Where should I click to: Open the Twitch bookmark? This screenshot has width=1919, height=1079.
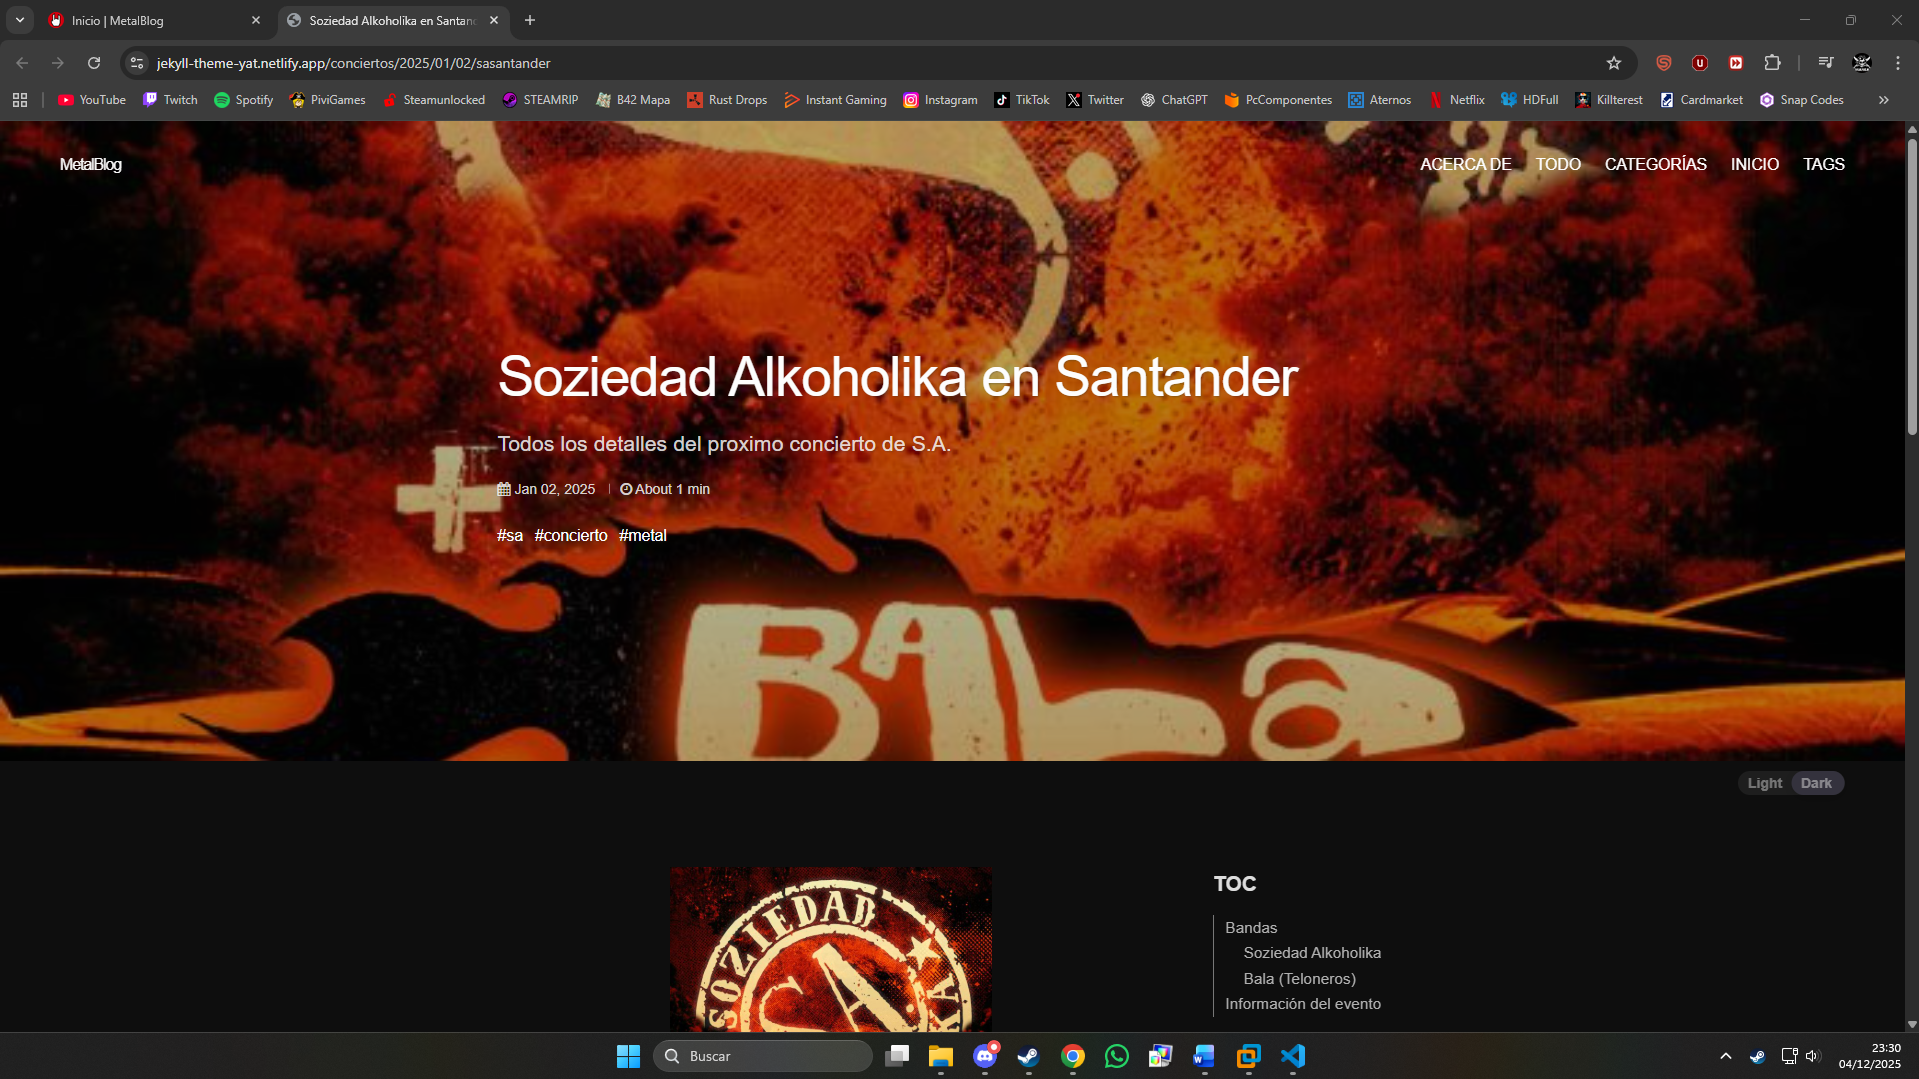(x=170, y=100)
